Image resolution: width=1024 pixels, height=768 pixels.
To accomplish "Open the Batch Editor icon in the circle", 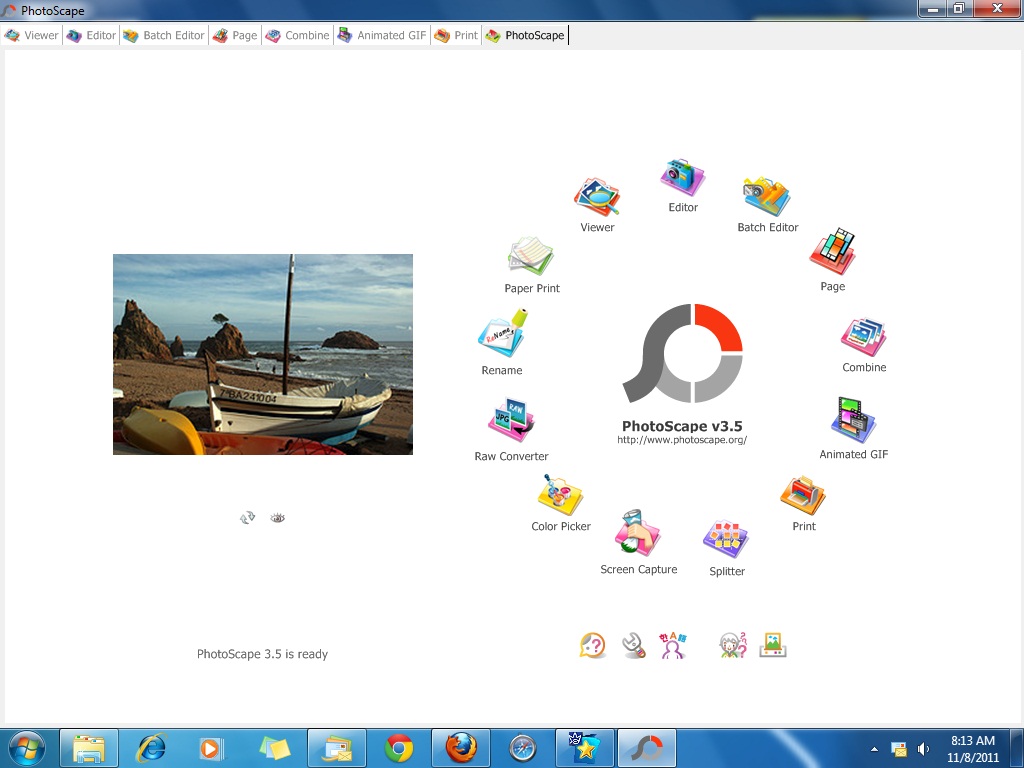I will 767,197.
